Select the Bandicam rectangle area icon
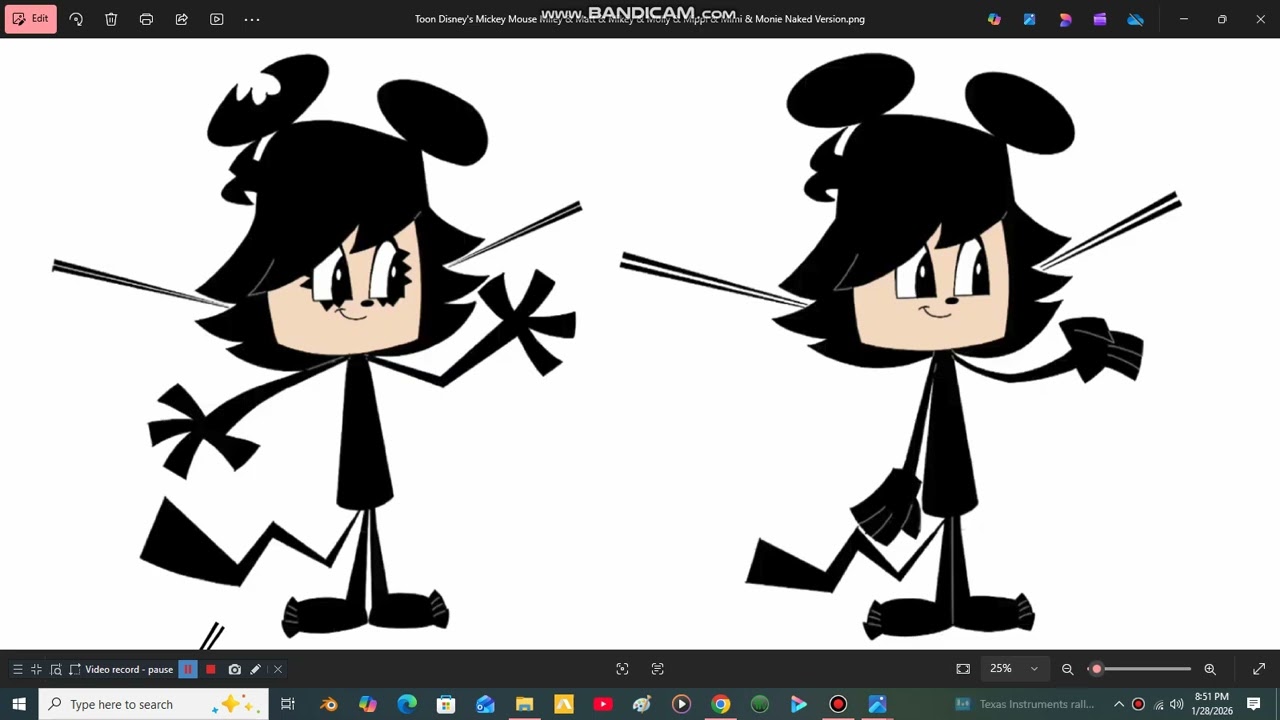Image resolution: width=1280 pixels, height=720 pixels. [75, 669]
